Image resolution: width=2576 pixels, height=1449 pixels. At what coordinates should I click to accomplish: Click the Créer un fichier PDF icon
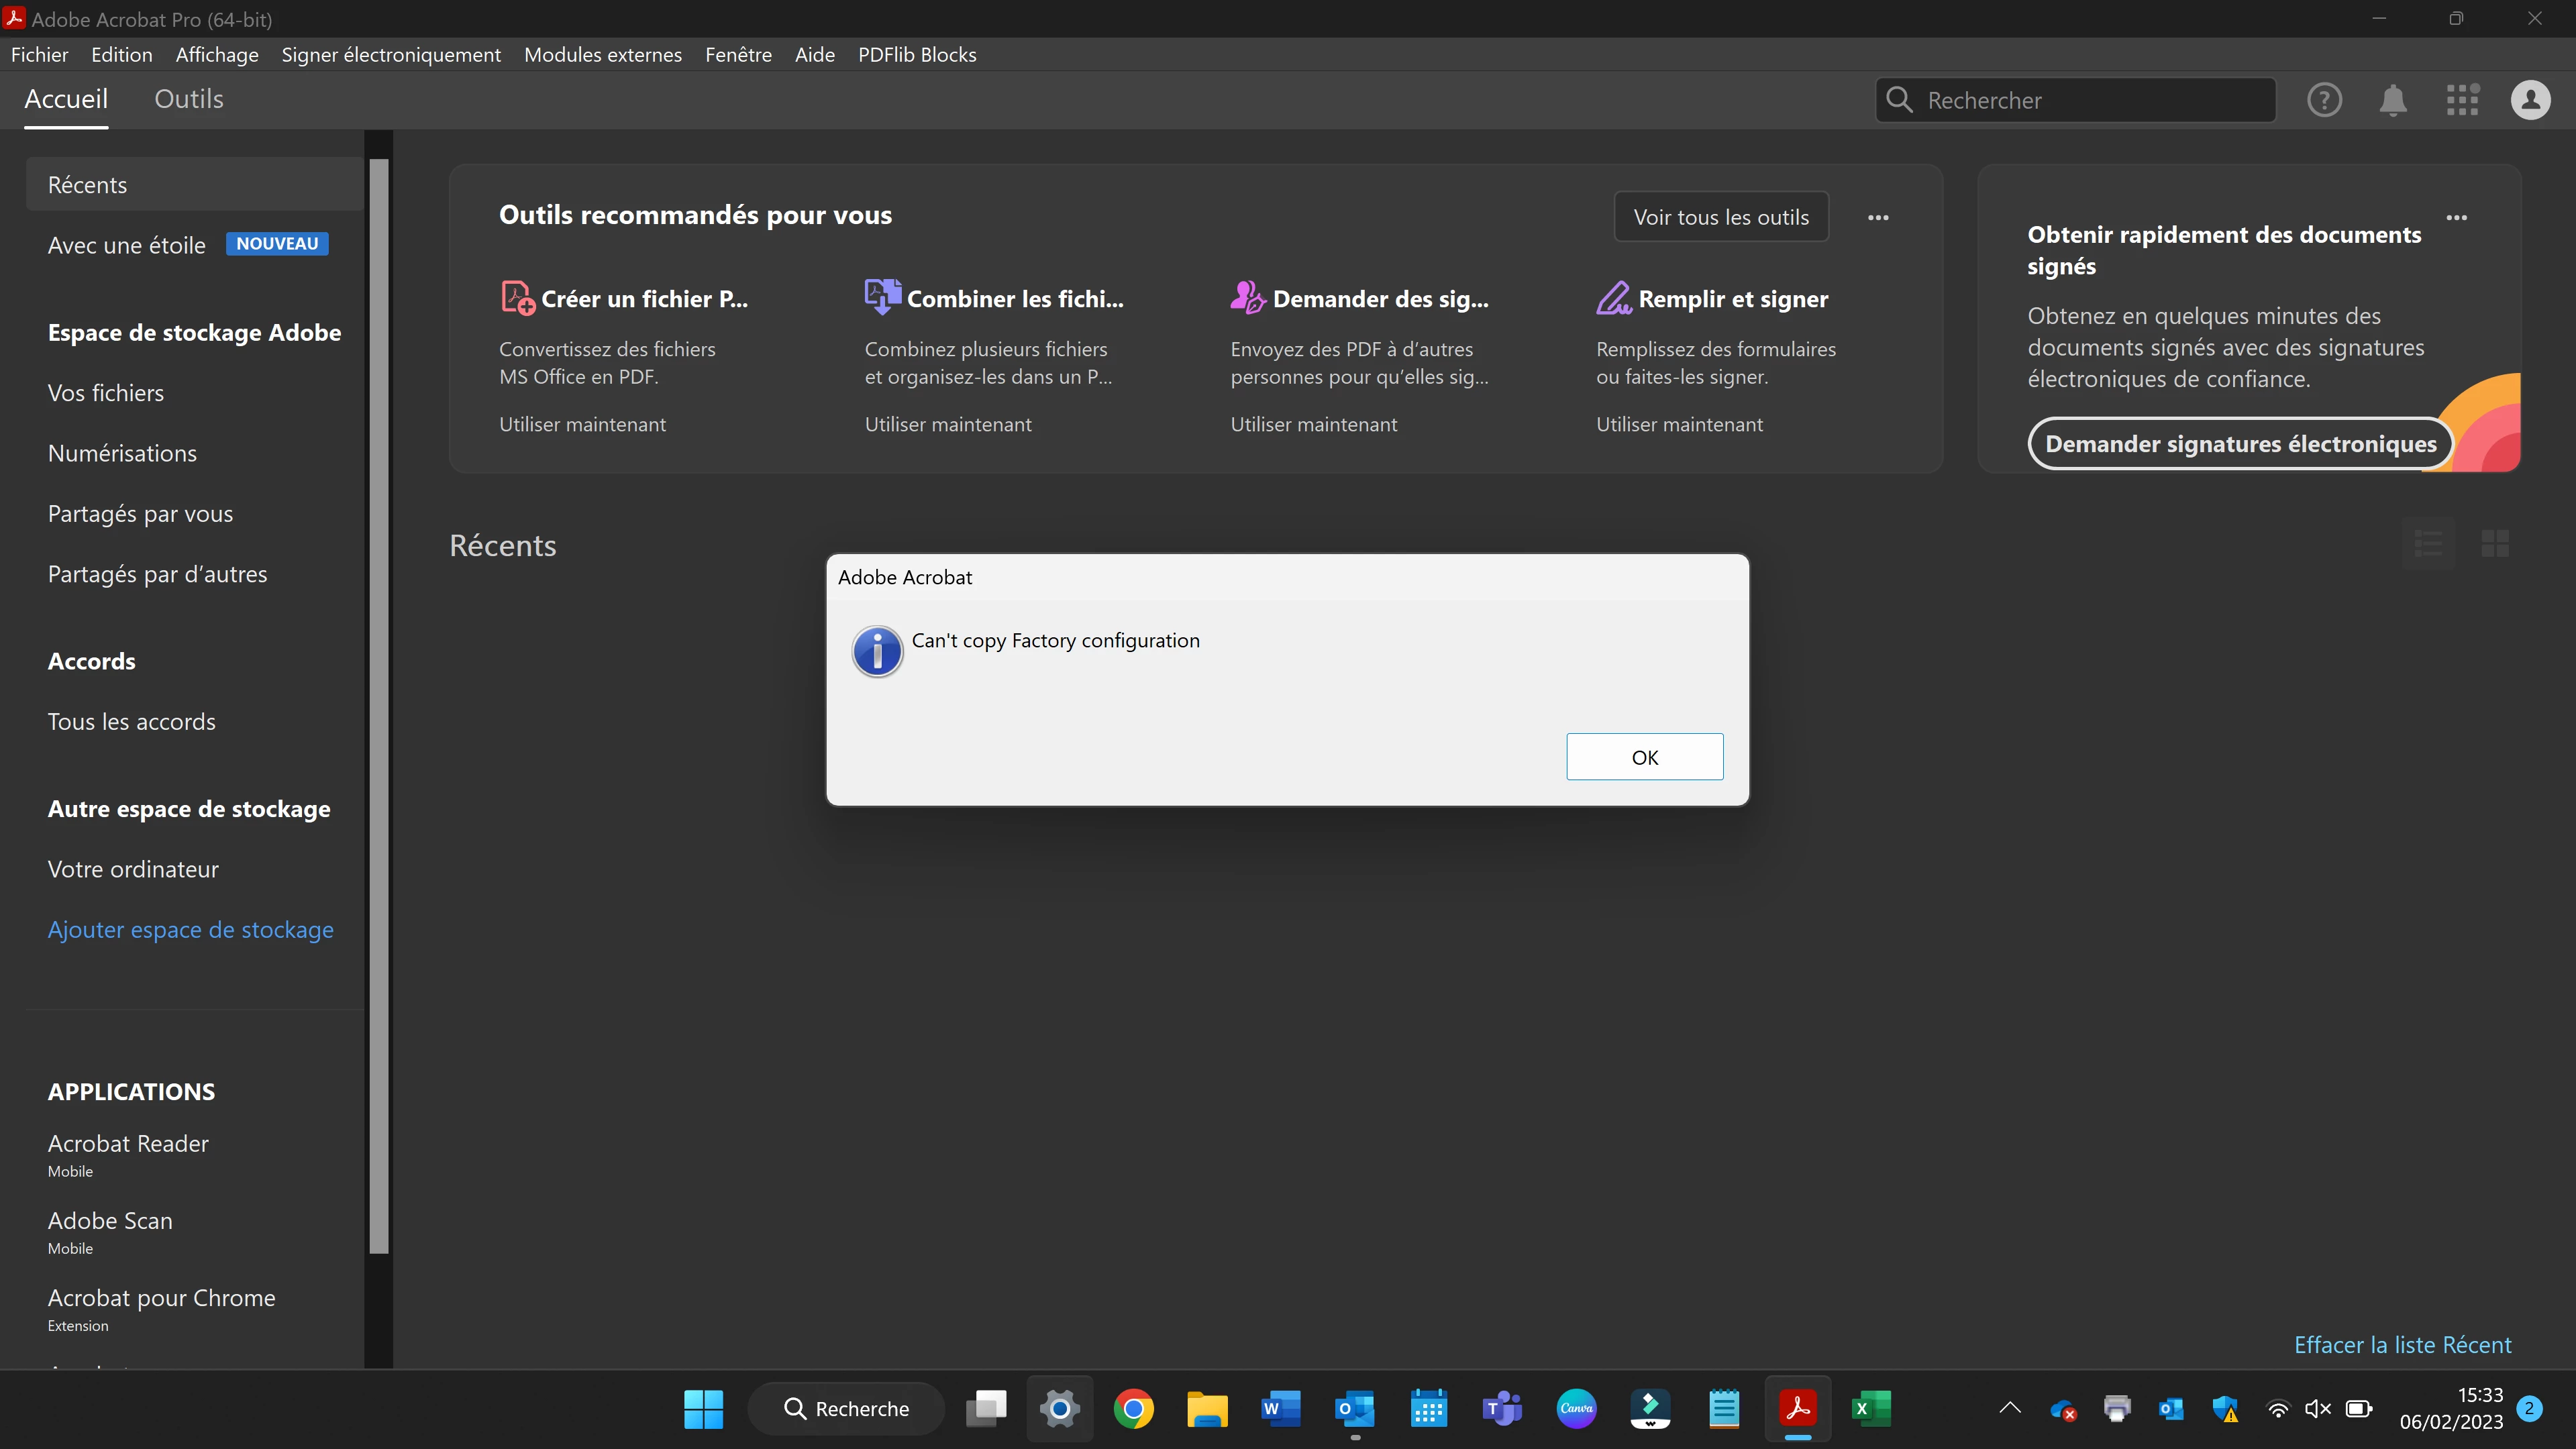[517, 298]
